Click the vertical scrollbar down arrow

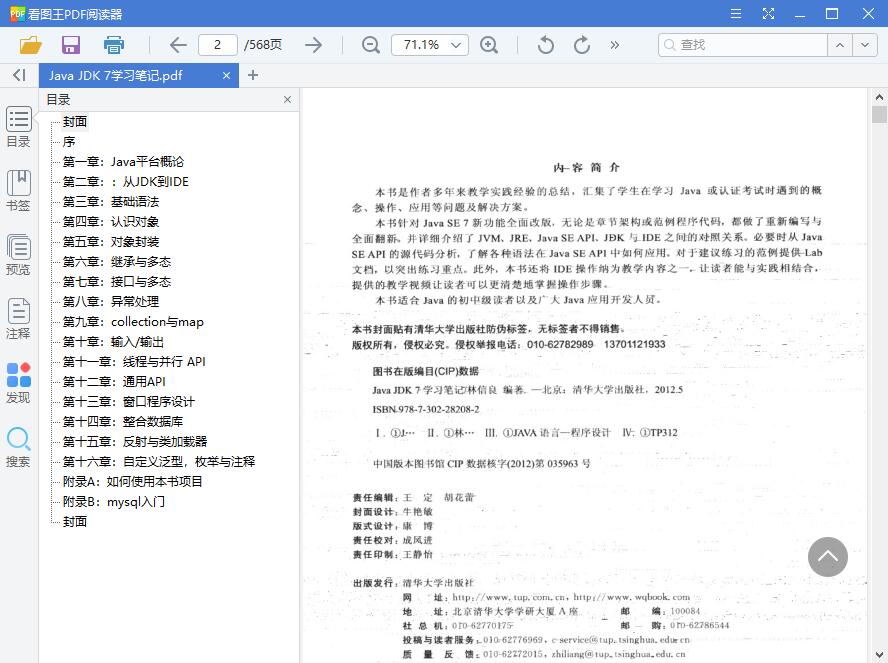(x=879, y=656)
